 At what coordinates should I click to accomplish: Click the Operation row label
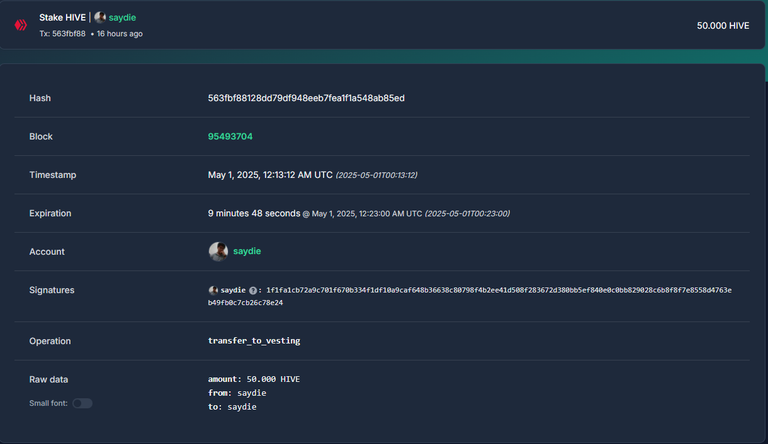click(x=50, y=341)
